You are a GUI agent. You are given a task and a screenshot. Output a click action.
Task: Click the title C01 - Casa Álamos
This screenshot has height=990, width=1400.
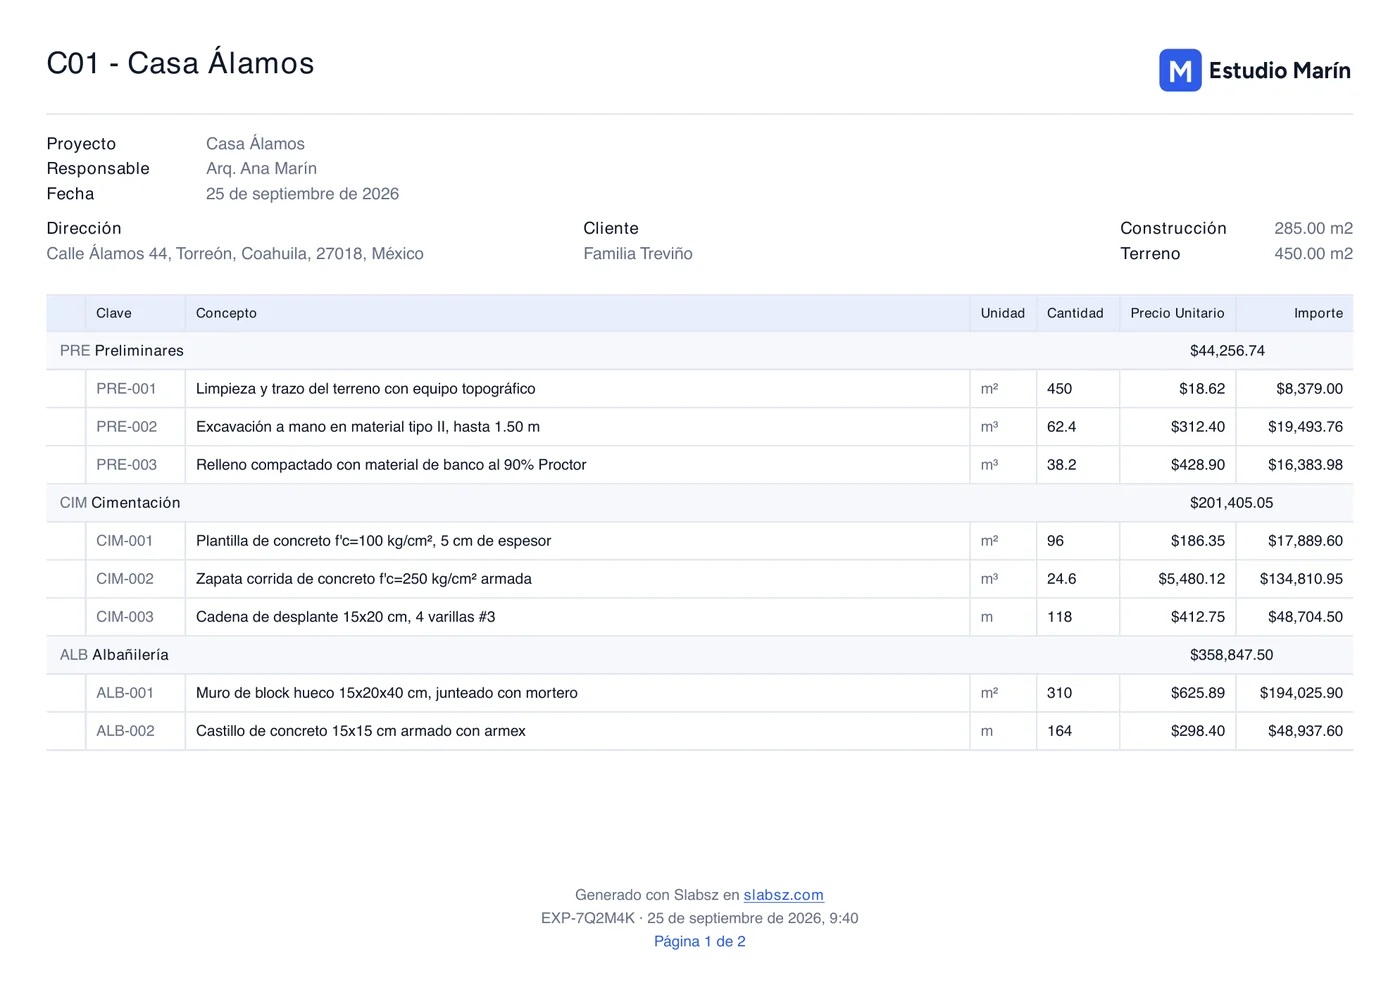(180, 63)
